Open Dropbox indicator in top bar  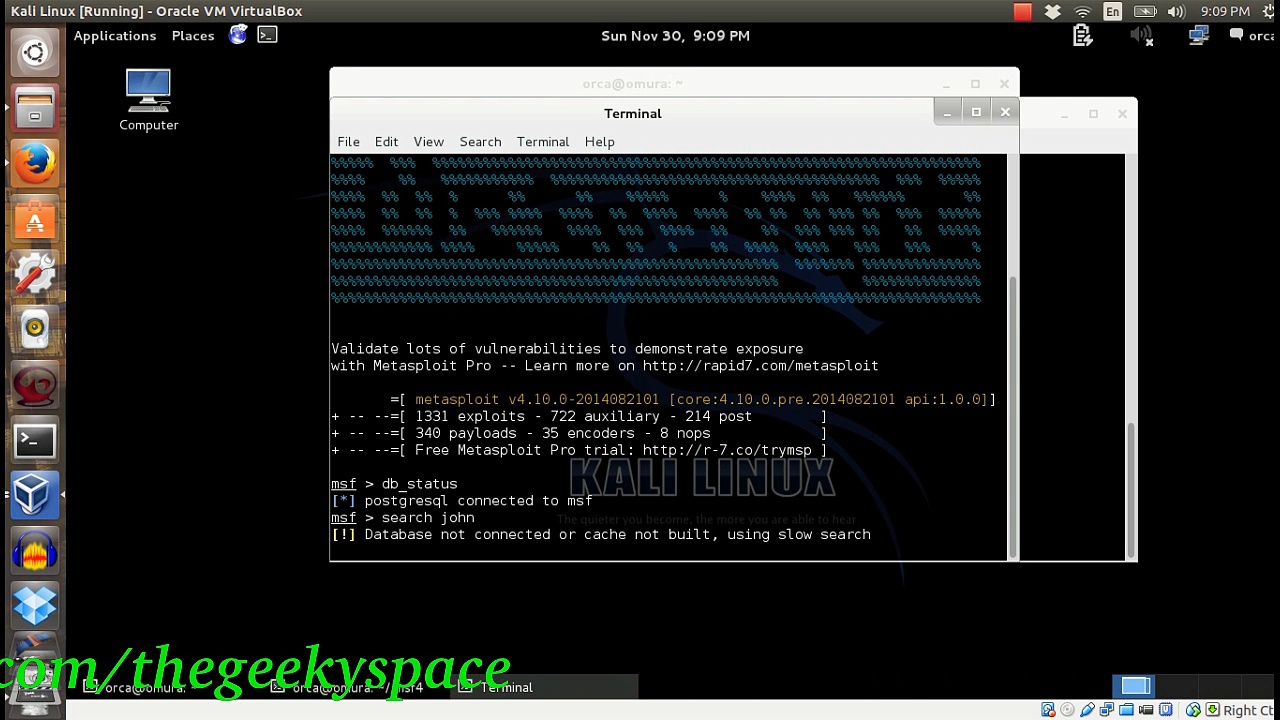(1052, 11)
